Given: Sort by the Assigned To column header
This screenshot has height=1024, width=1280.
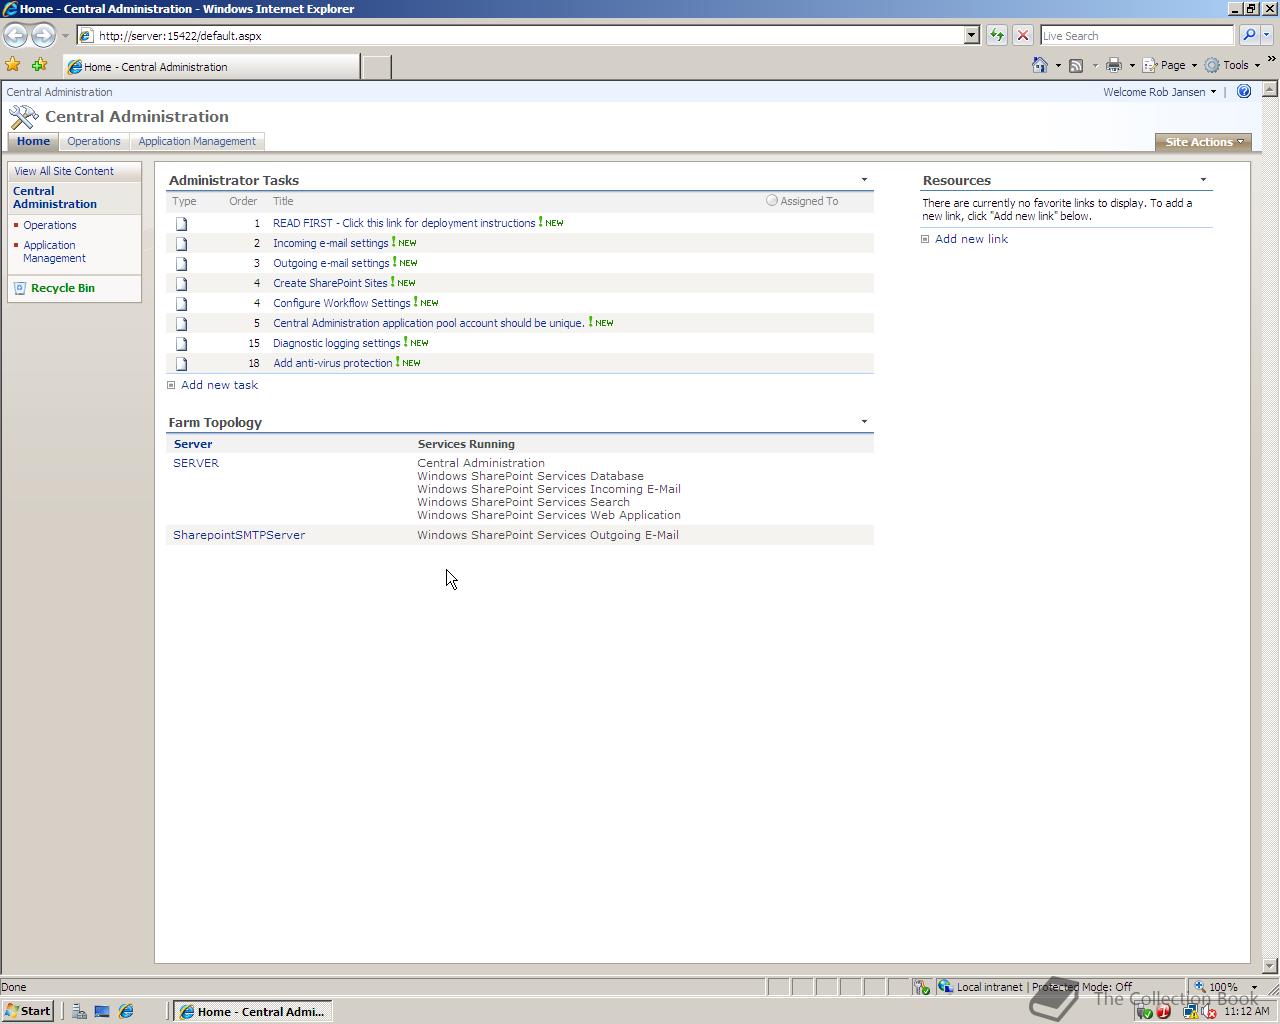Looking at the screenshot, I should coord(809,201).
